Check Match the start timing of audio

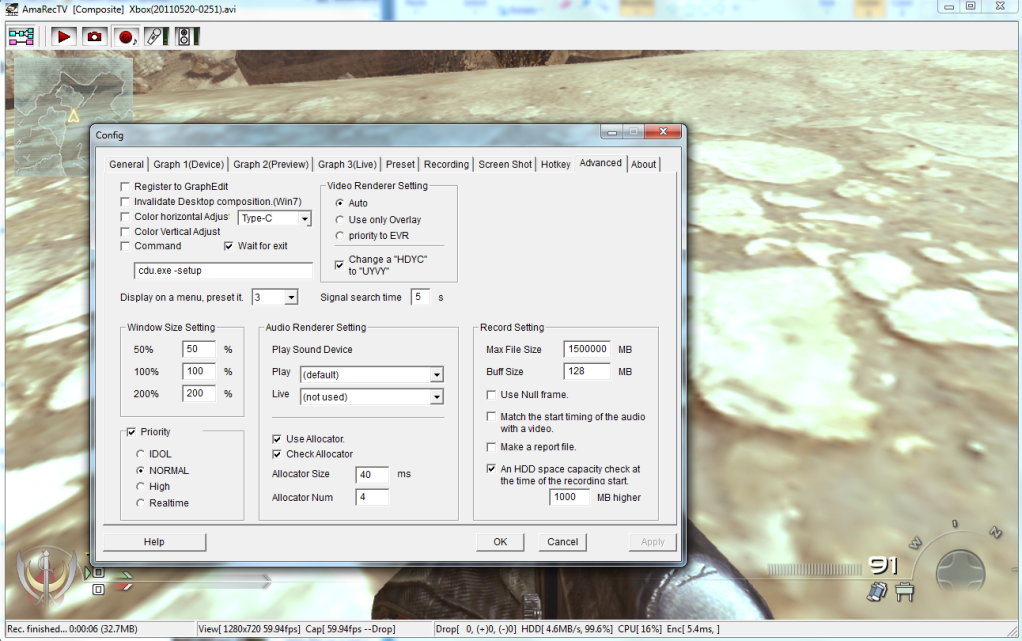click(x=491, y=416)
